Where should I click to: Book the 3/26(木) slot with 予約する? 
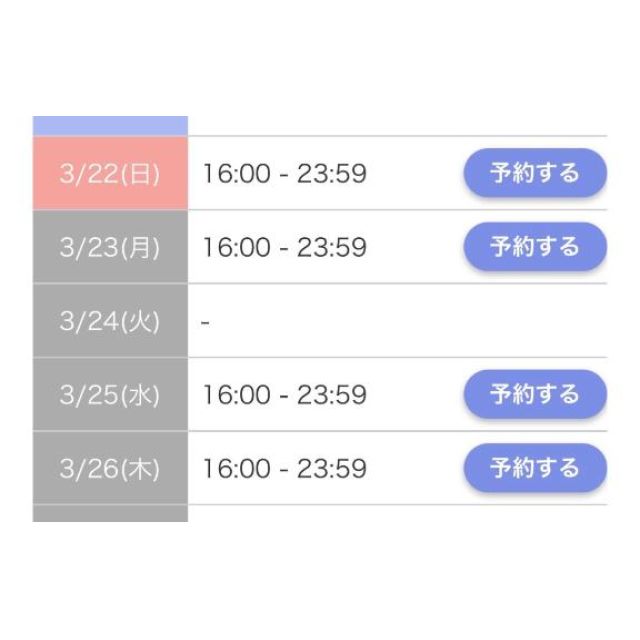coord(534,468)
